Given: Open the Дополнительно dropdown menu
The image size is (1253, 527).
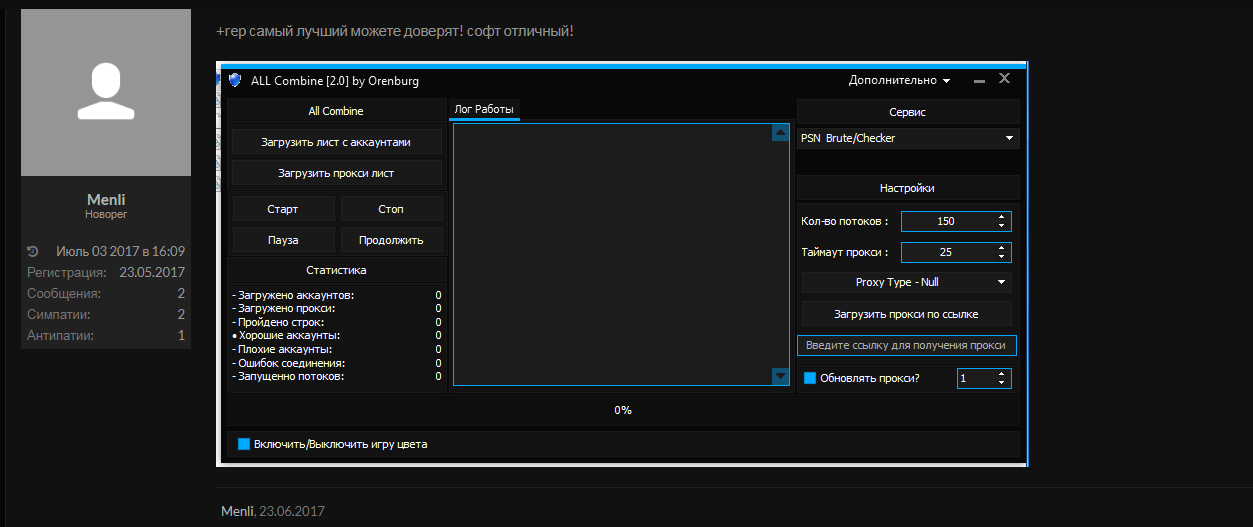Looking at the screenshot, I should tap(900, 80).
